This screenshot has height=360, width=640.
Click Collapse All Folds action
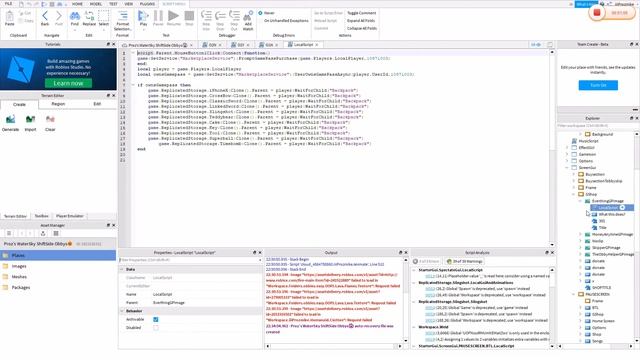tap(362, 28)
